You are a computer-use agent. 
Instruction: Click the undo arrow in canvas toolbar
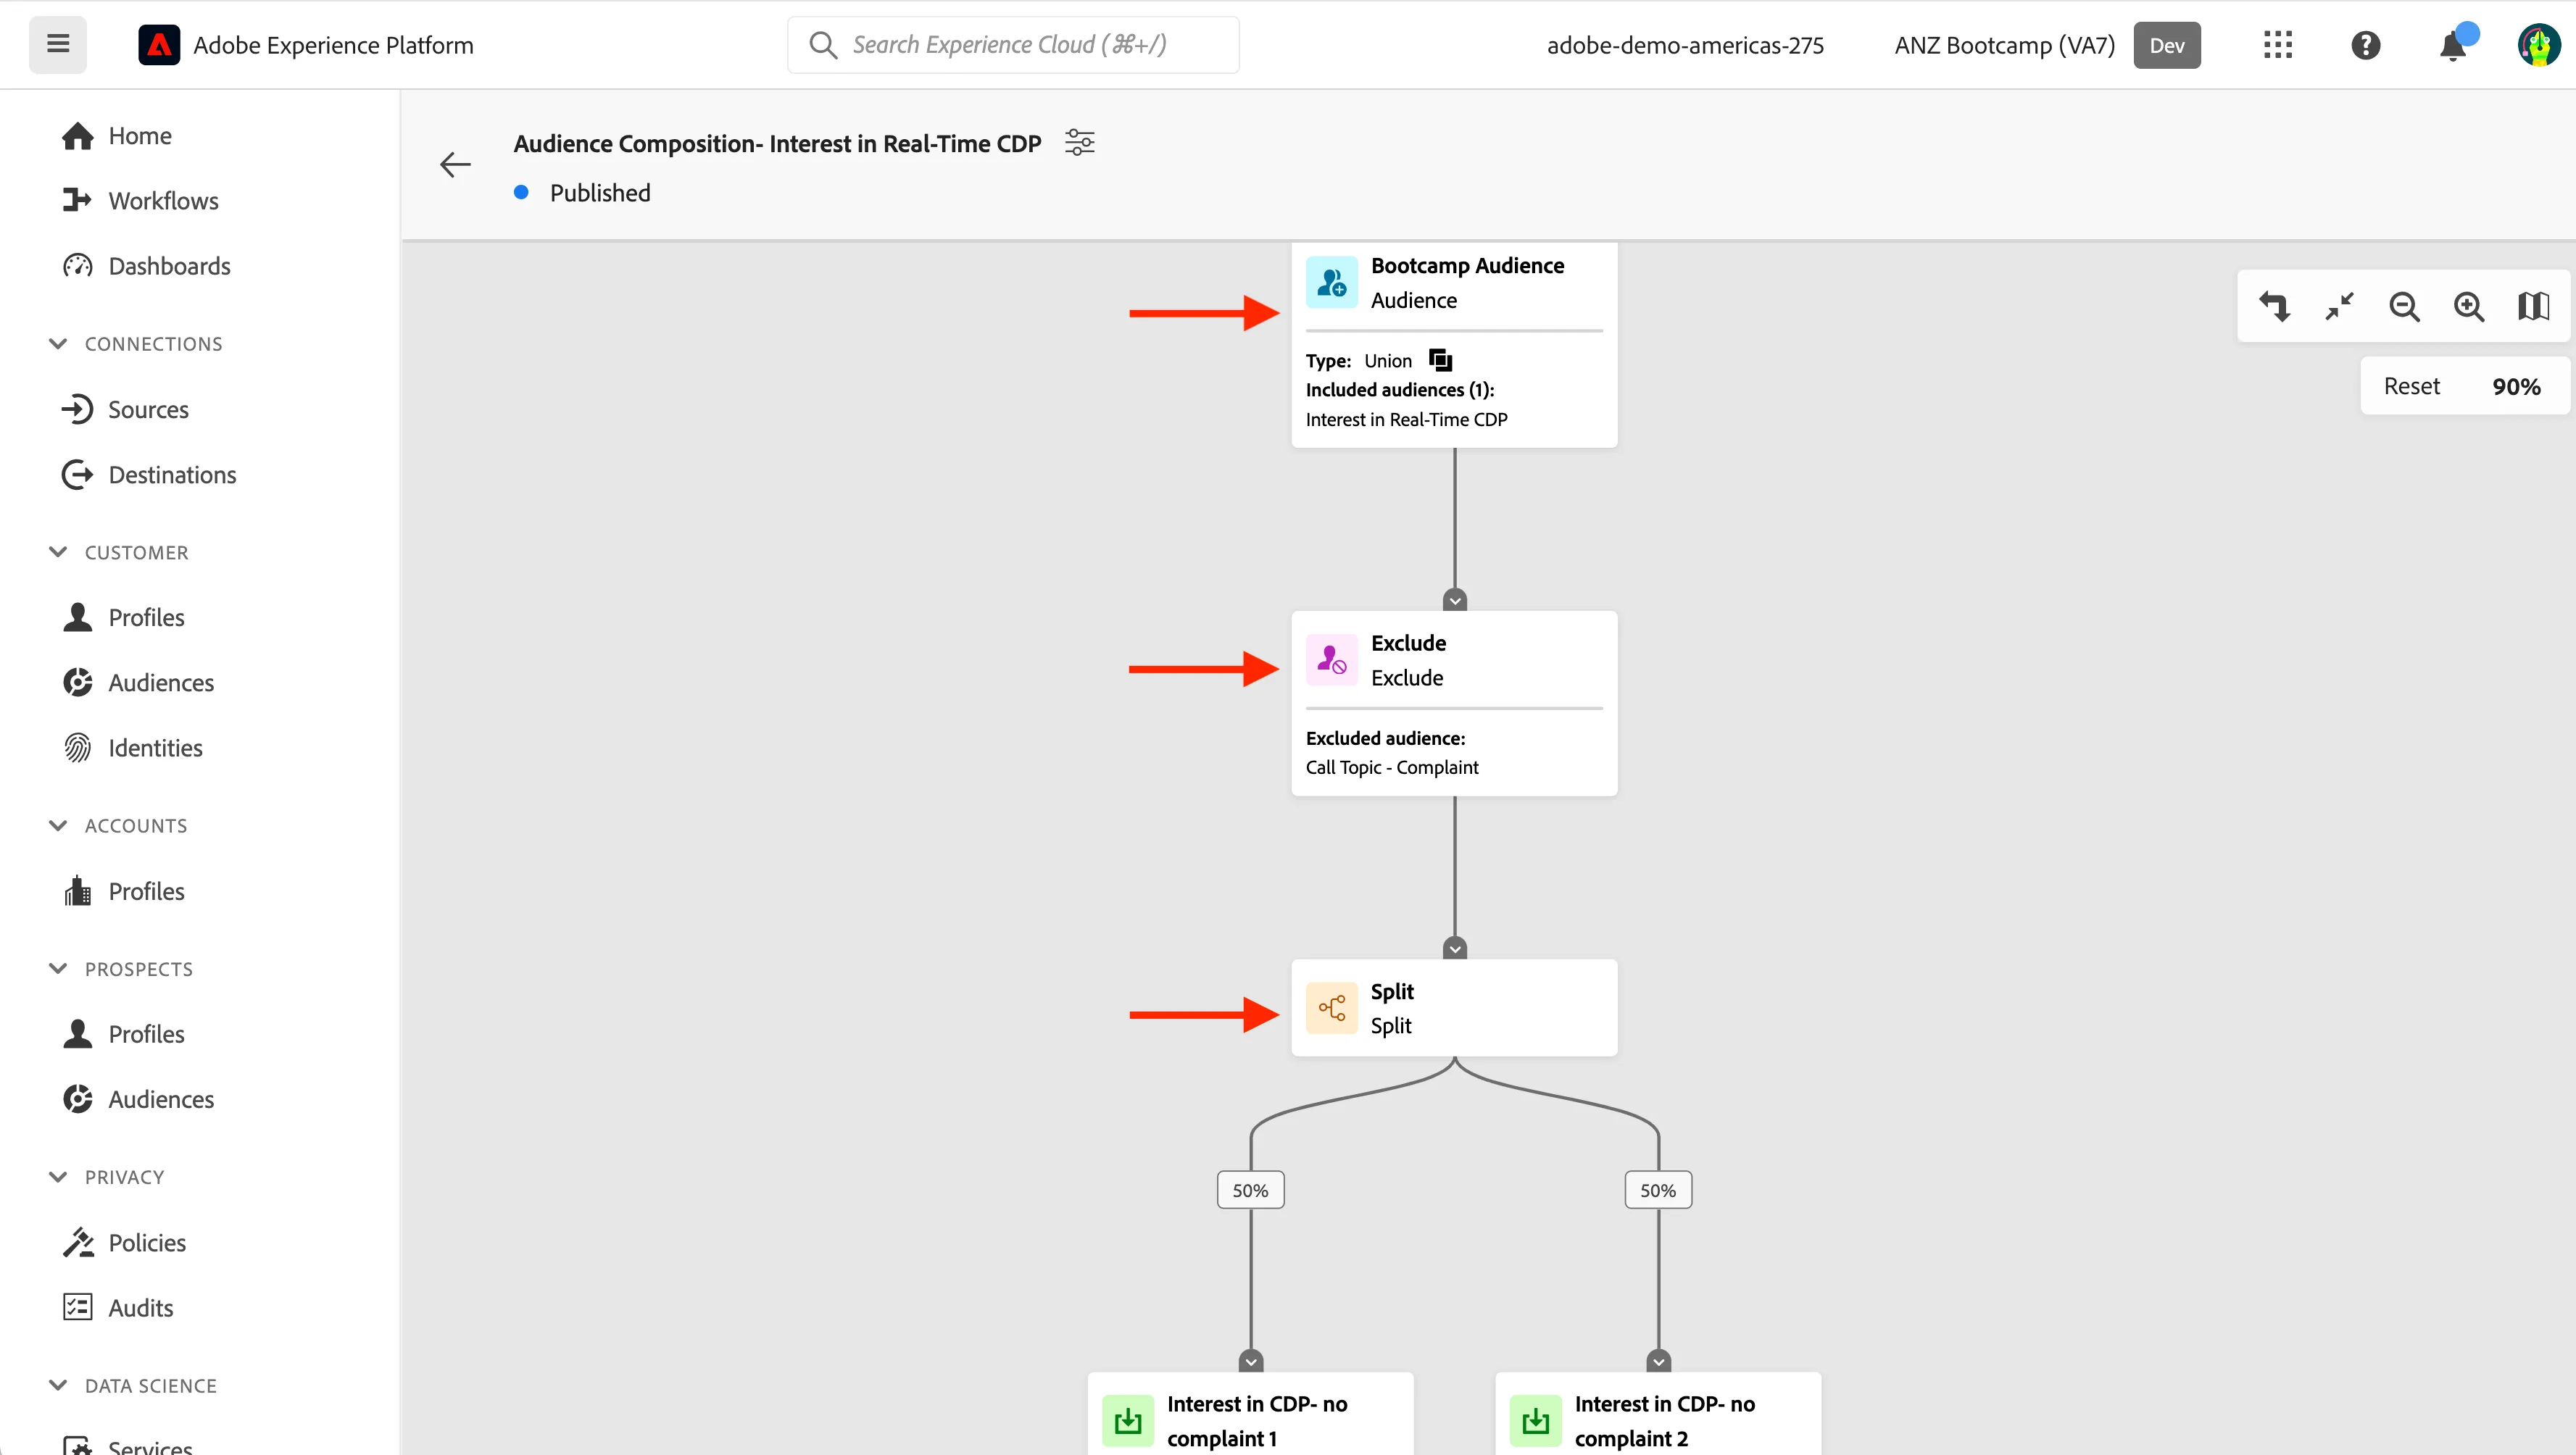click(2274, 306)
